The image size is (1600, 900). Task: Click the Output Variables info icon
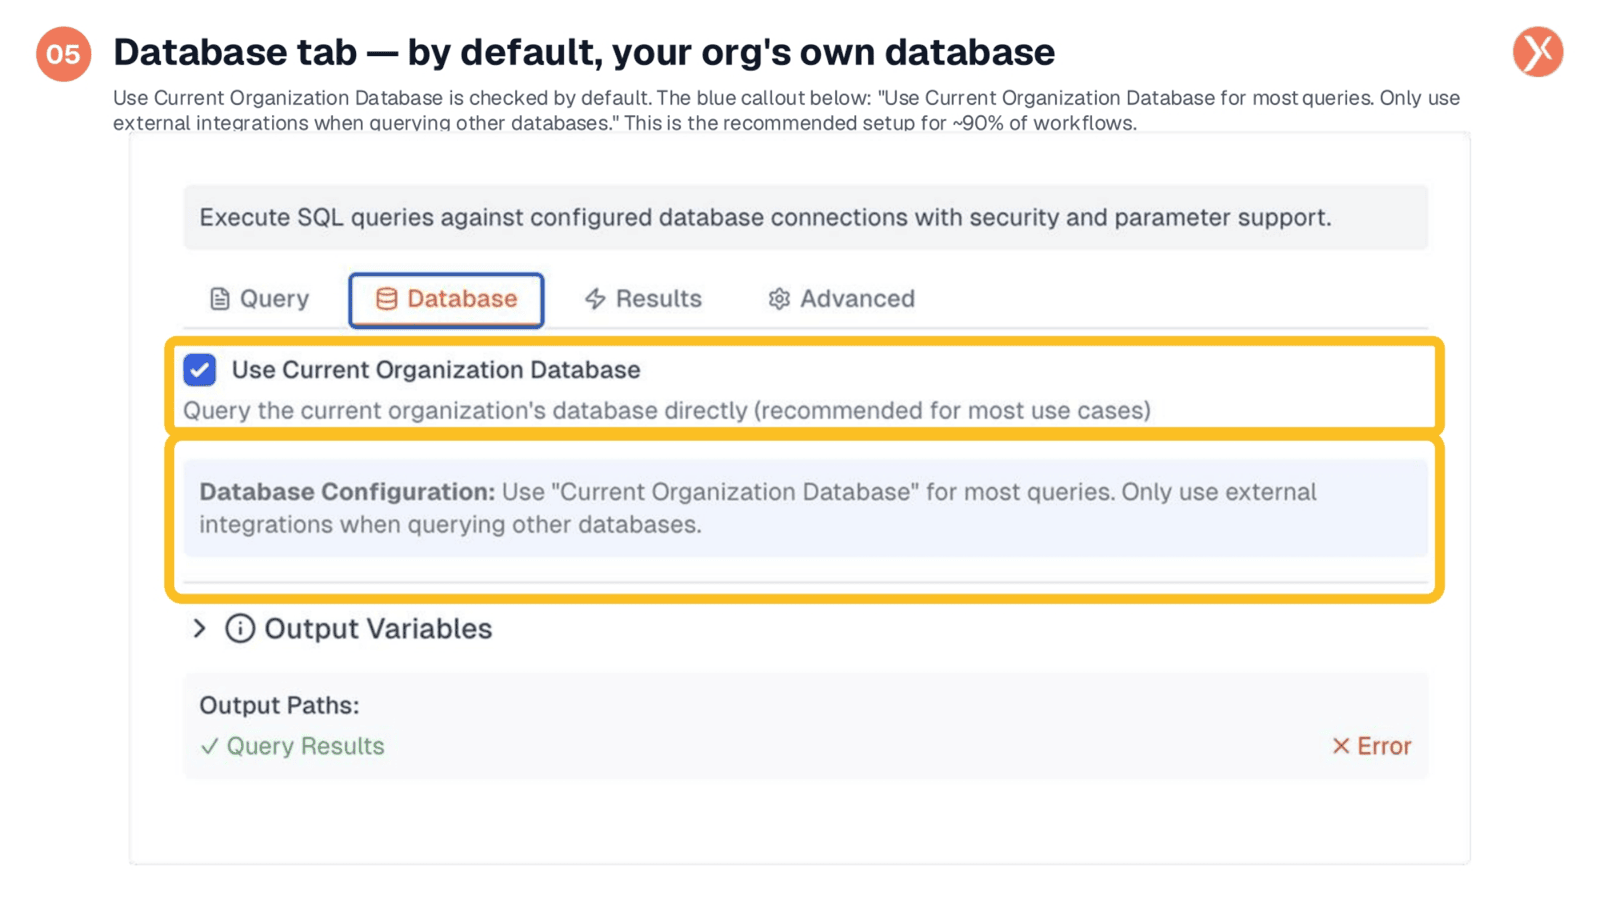[240, 628]
